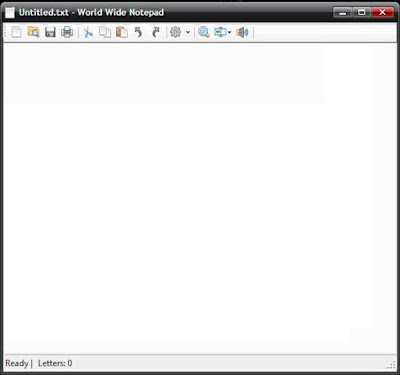Save the document with the floppy disk icon
The image size is (400, 375).
pos(50,32)
